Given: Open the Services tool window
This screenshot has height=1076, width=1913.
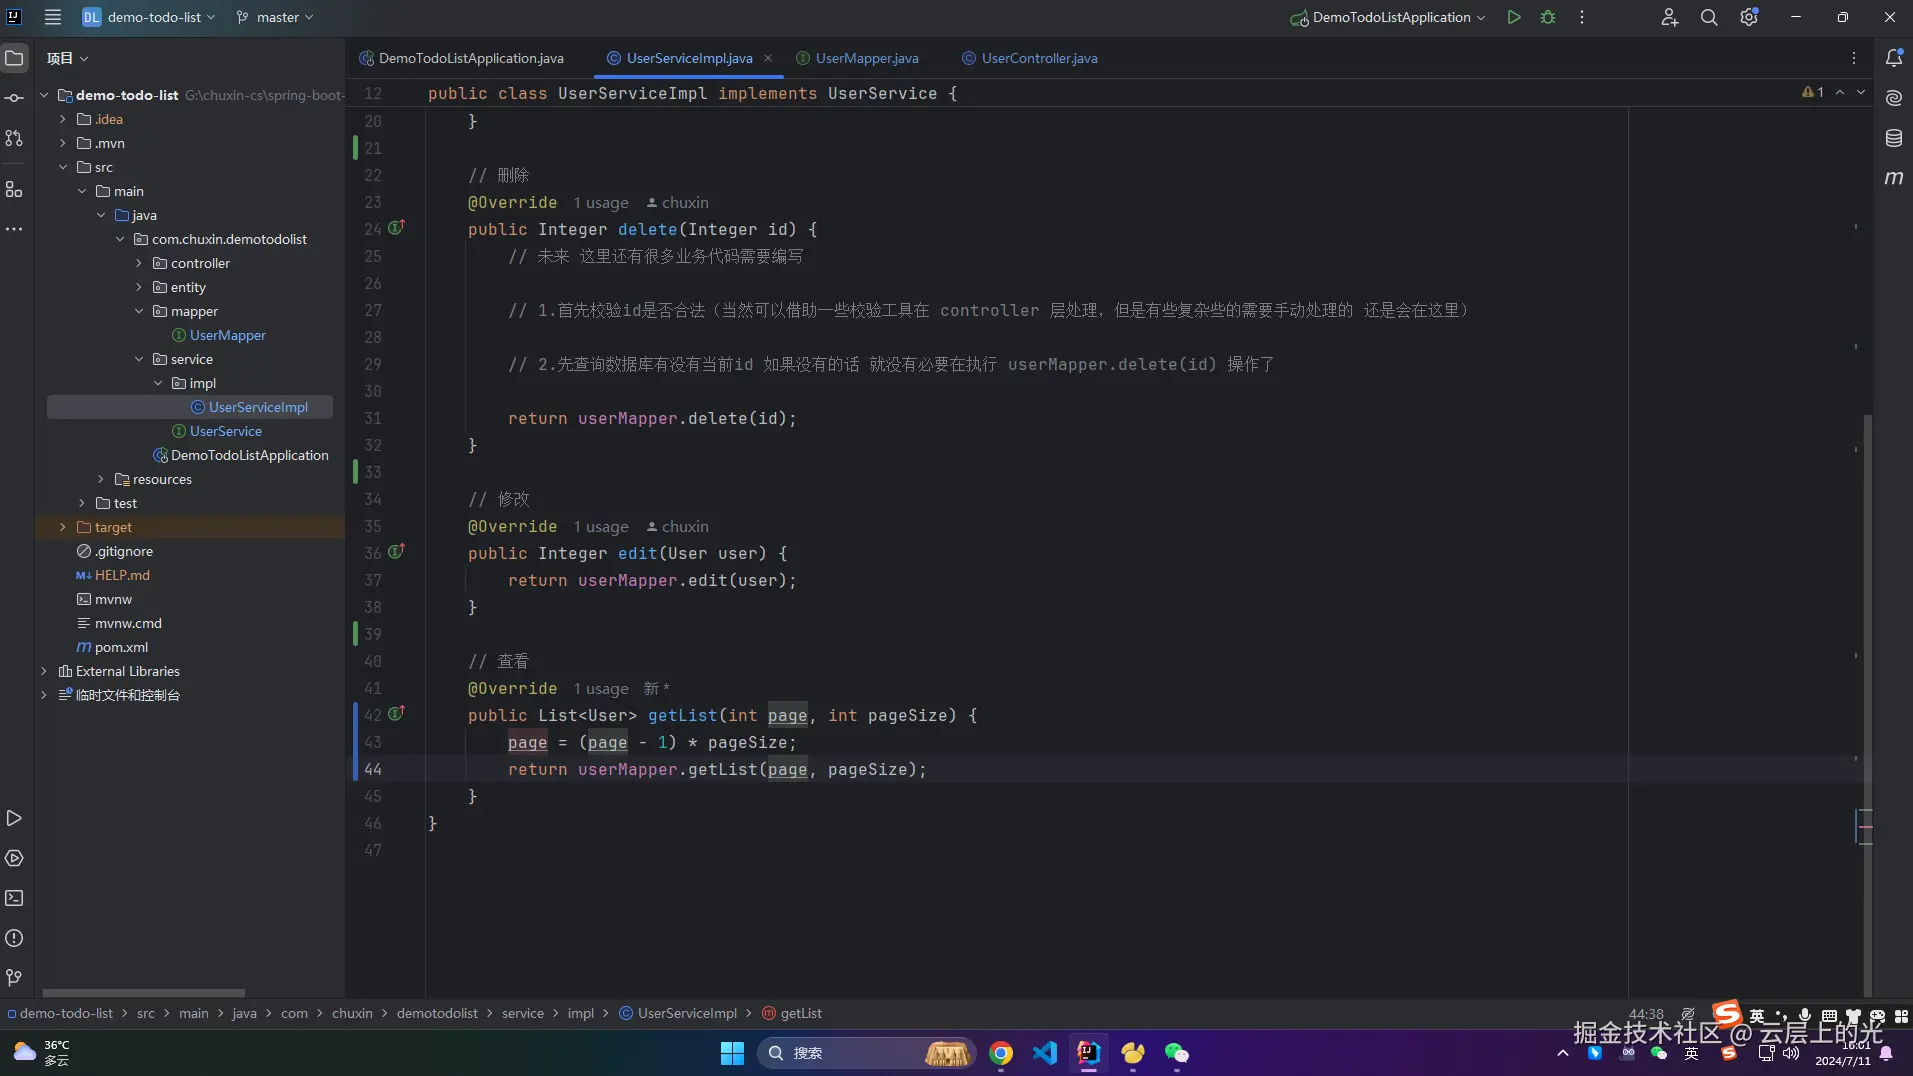Looking at the screenshot, I should click(14, 858).
